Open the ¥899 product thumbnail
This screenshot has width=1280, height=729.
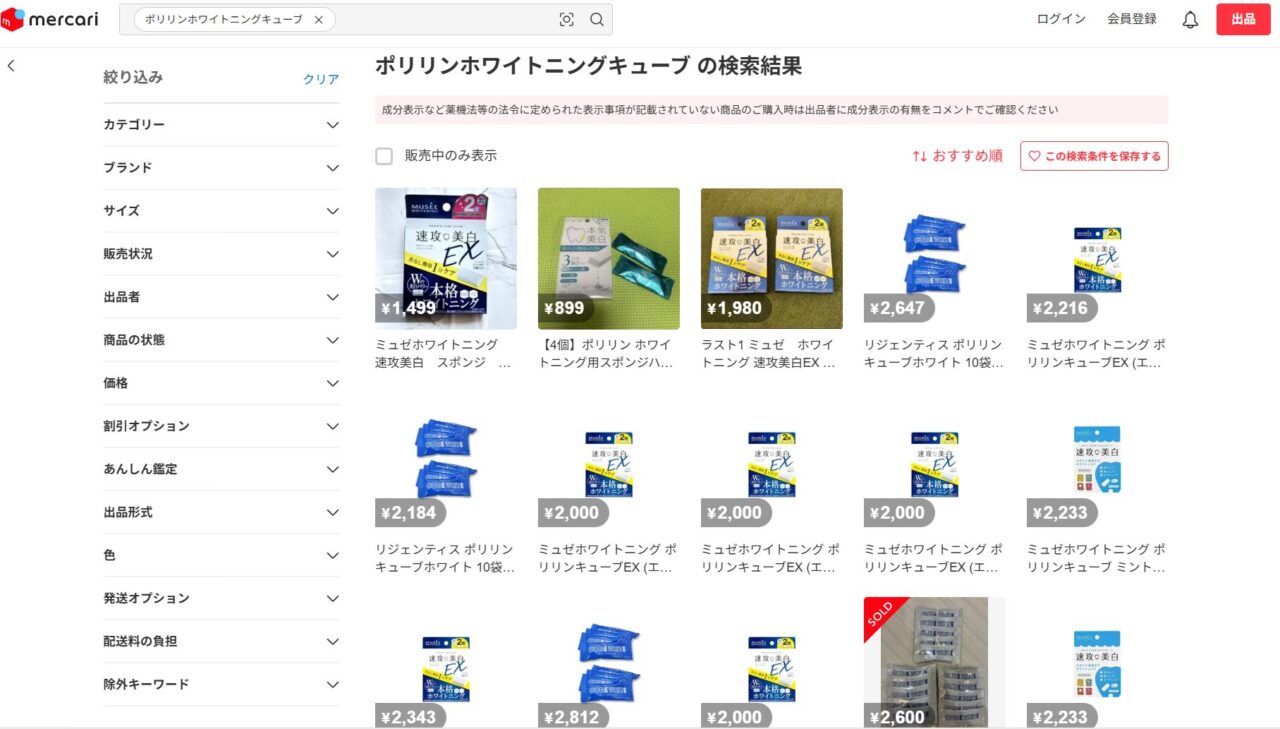pos(608,258)
